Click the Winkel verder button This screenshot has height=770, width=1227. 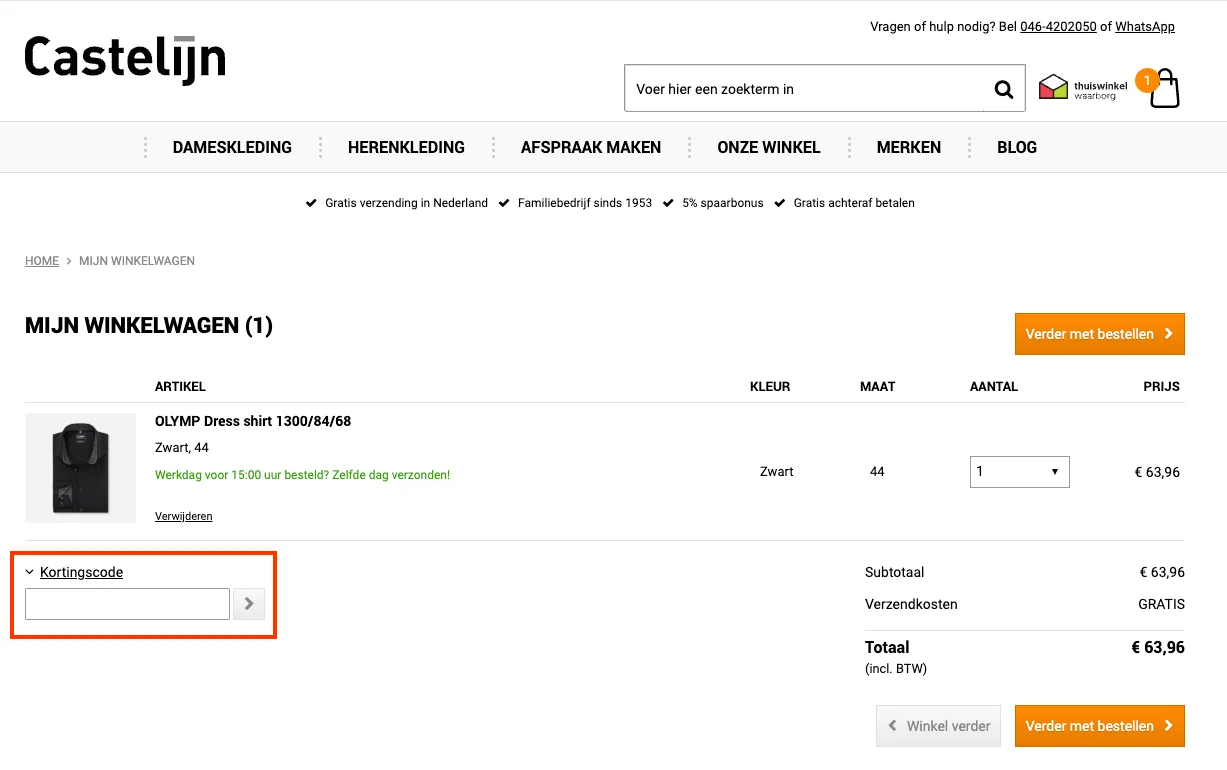(939, 726)
